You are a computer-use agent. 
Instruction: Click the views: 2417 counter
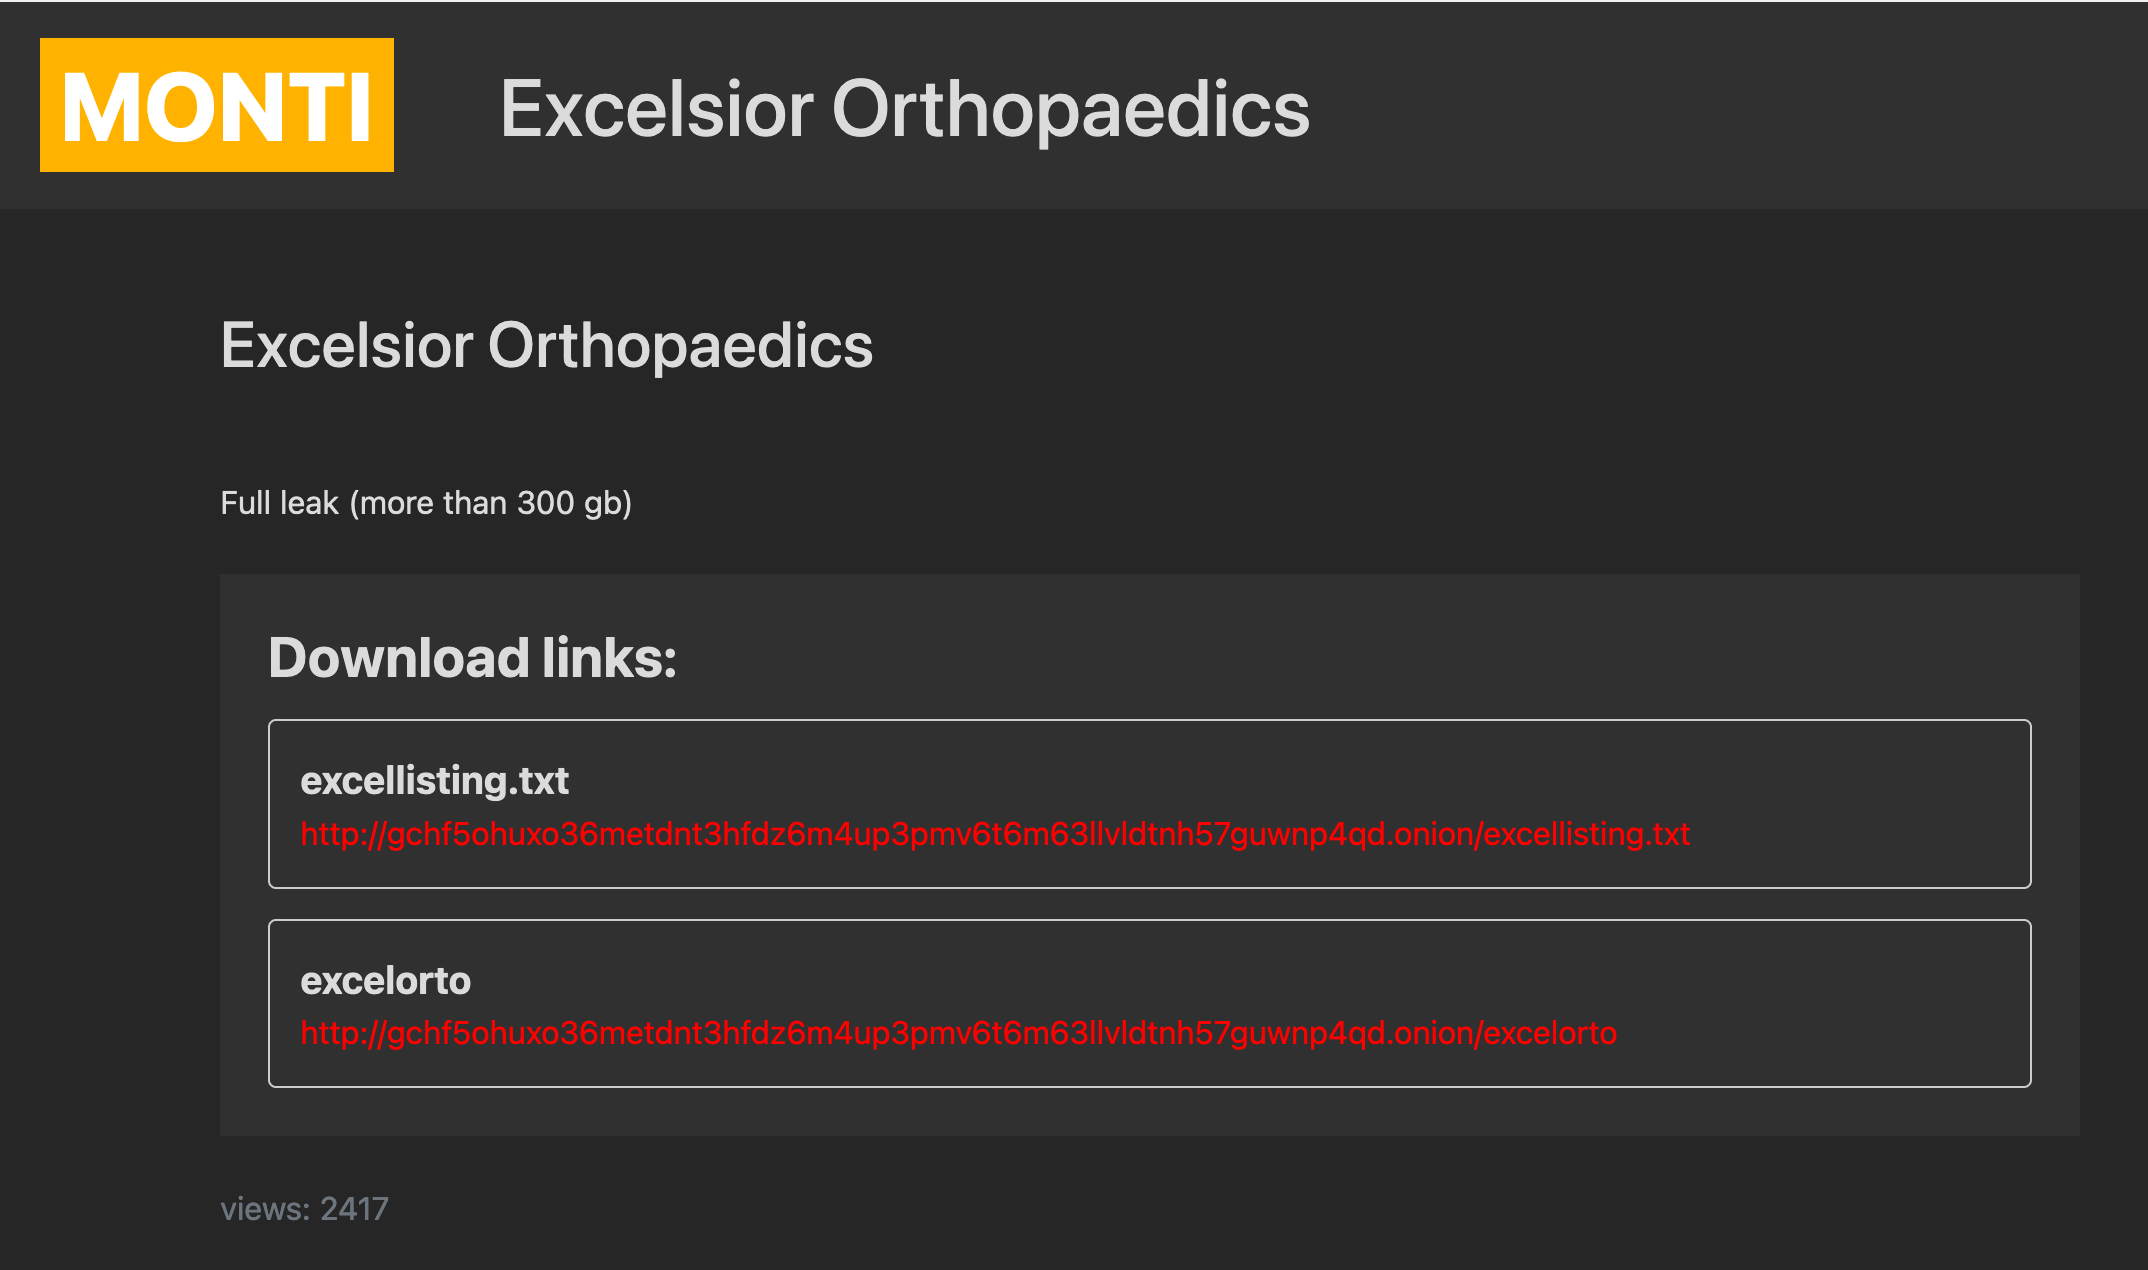(304, 1209)
